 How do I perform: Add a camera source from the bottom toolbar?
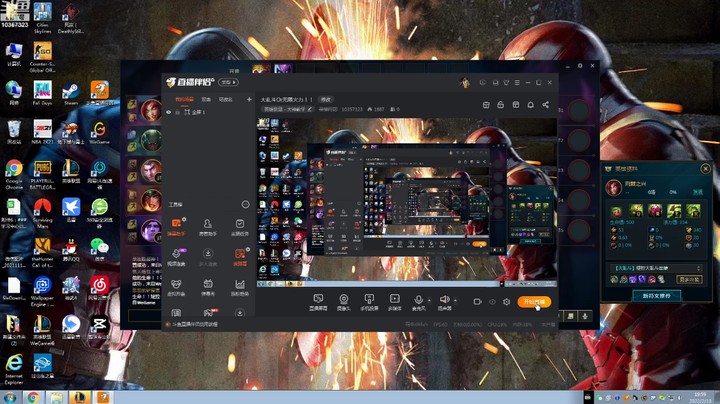[343, 302]
